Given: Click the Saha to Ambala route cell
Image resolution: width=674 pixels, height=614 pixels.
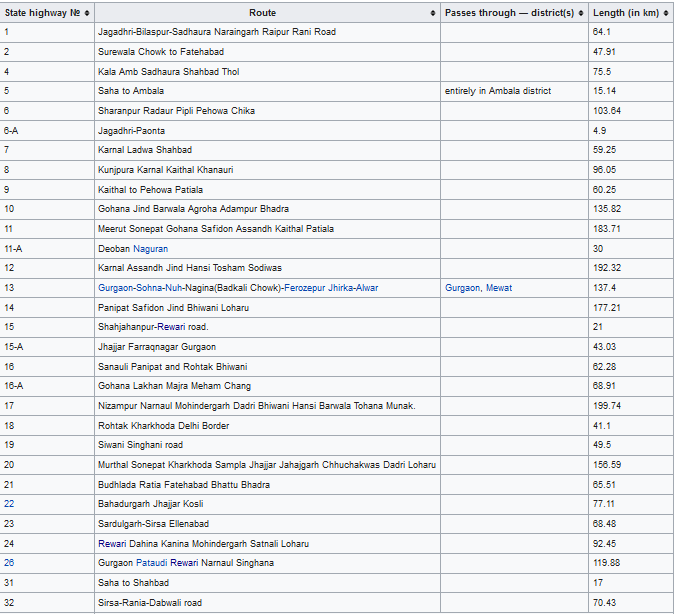Looking at the screenshot, I should pyautogui.click(x=131, y=91).
